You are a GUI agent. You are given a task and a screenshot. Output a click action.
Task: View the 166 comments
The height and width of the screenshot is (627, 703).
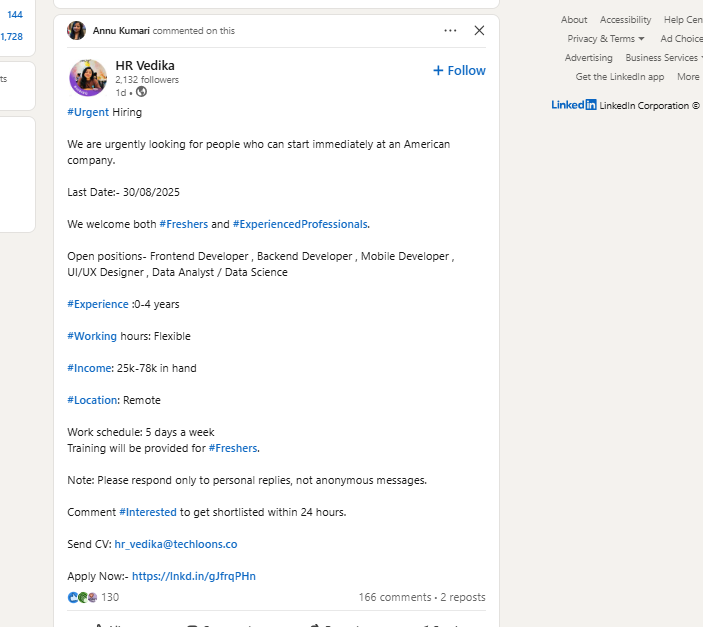[395, 597]
